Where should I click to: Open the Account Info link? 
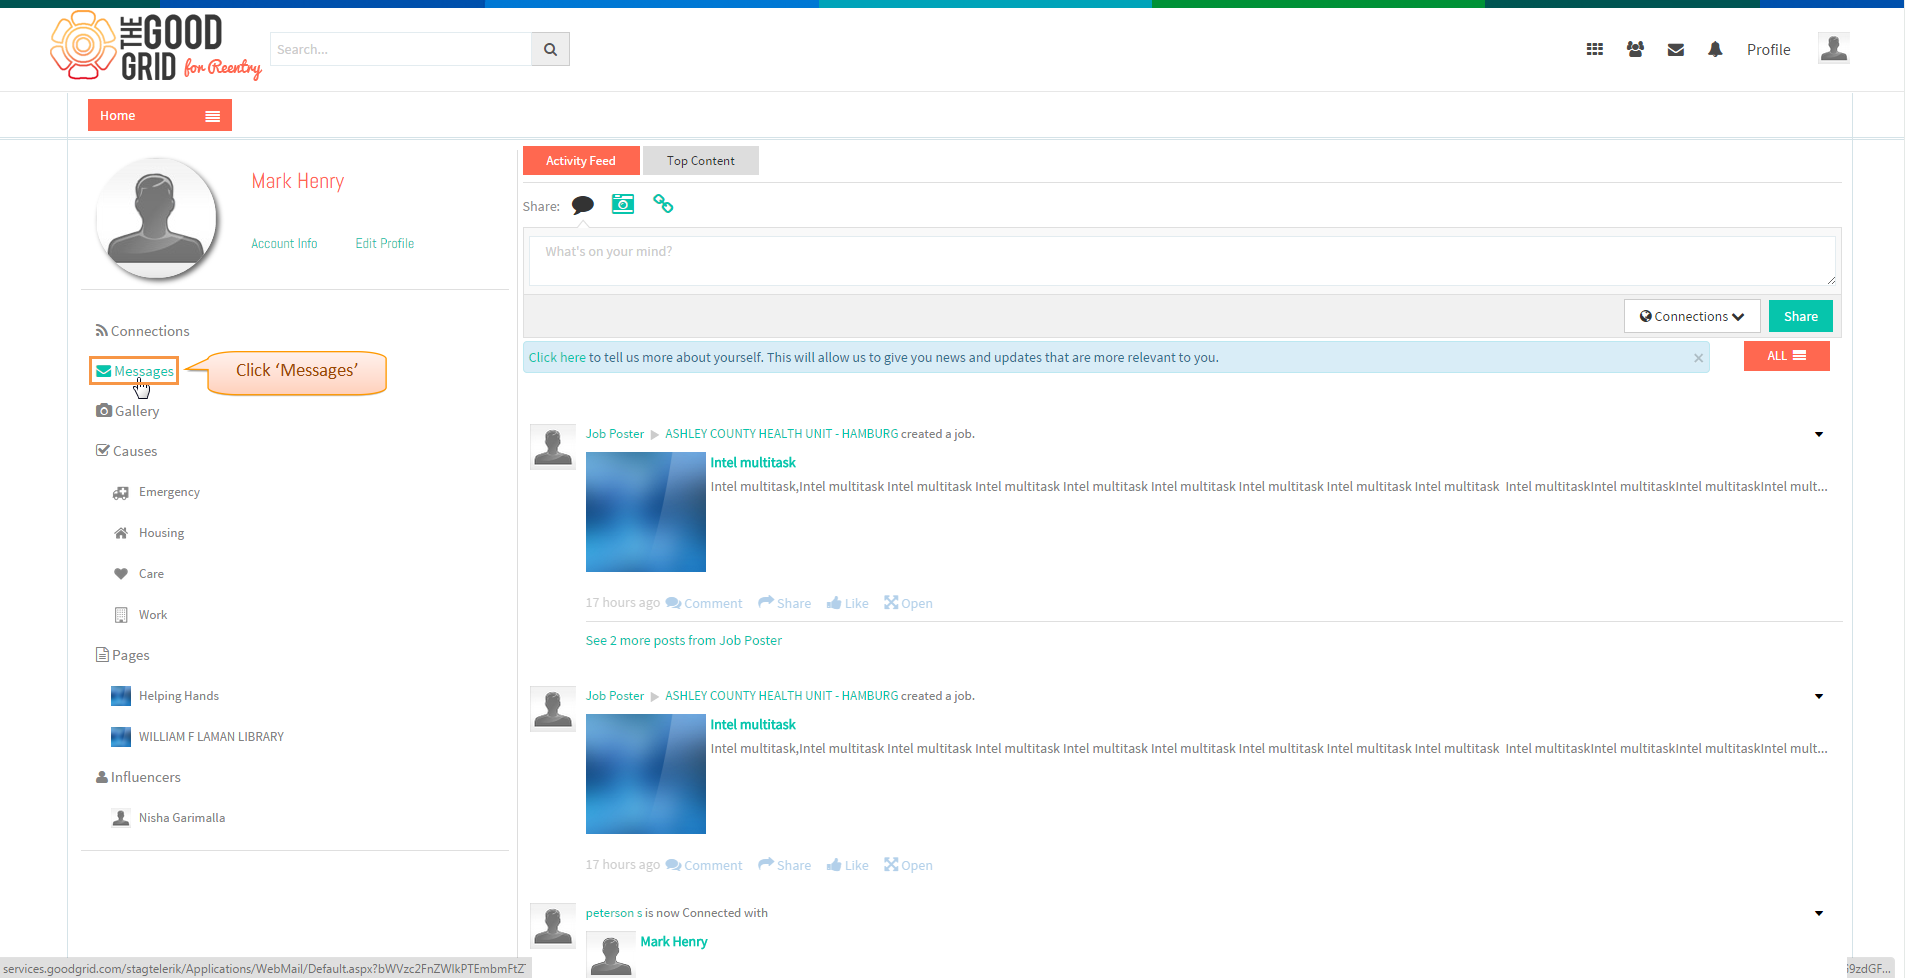(x=284, y=243)
